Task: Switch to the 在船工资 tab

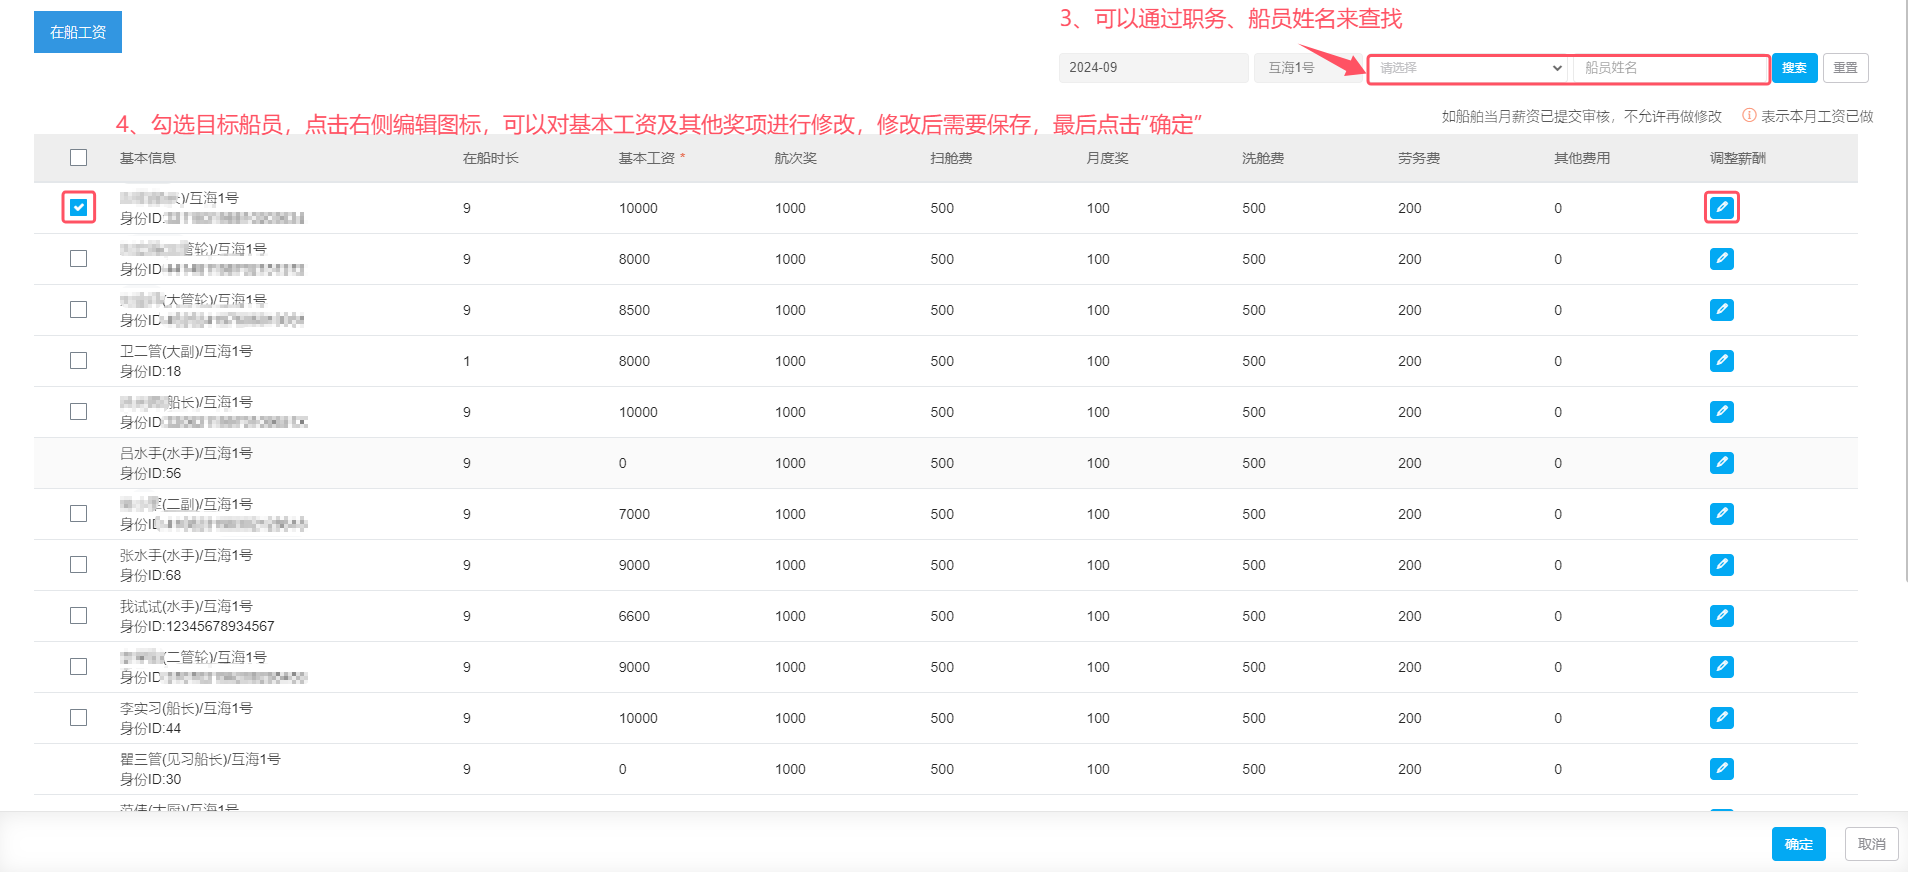Action: [x=78, y=32]
